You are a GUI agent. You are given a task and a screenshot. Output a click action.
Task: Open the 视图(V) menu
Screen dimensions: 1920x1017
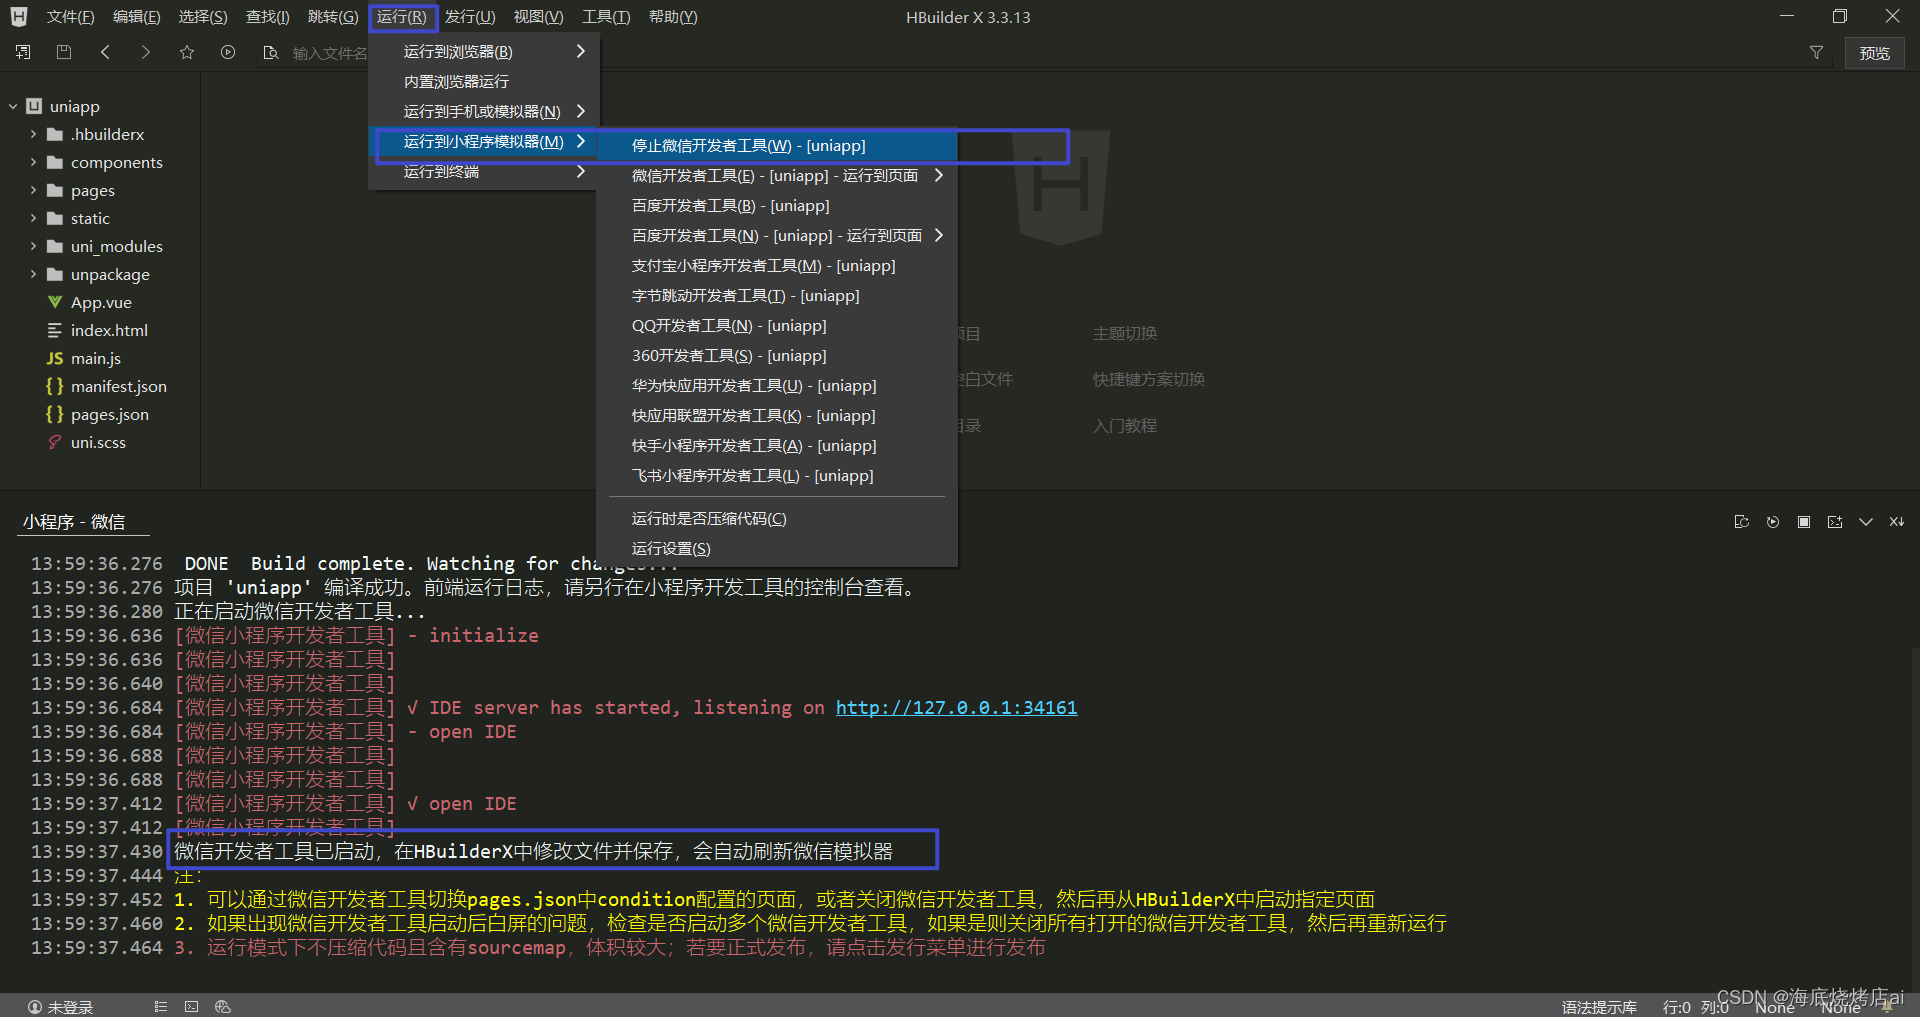(538, 17)
